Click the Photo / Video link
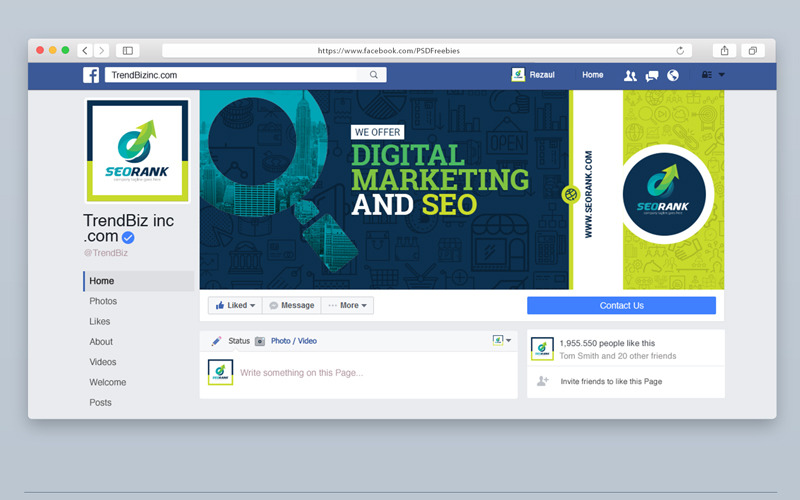This screenshot has width=800, height=500. [x=293, y=341]
